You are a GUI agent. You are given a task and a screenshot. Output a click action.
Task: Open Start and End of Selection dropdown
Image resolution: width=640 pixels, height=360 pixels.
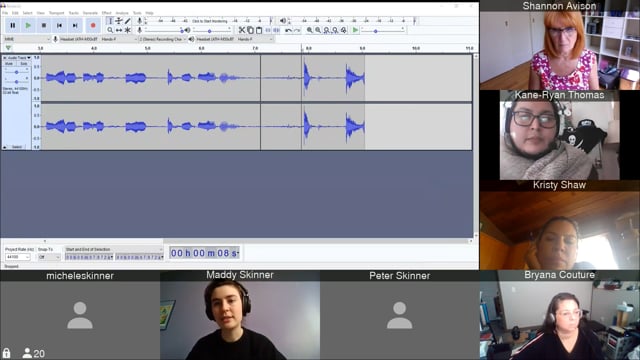(x=114, y=249)
